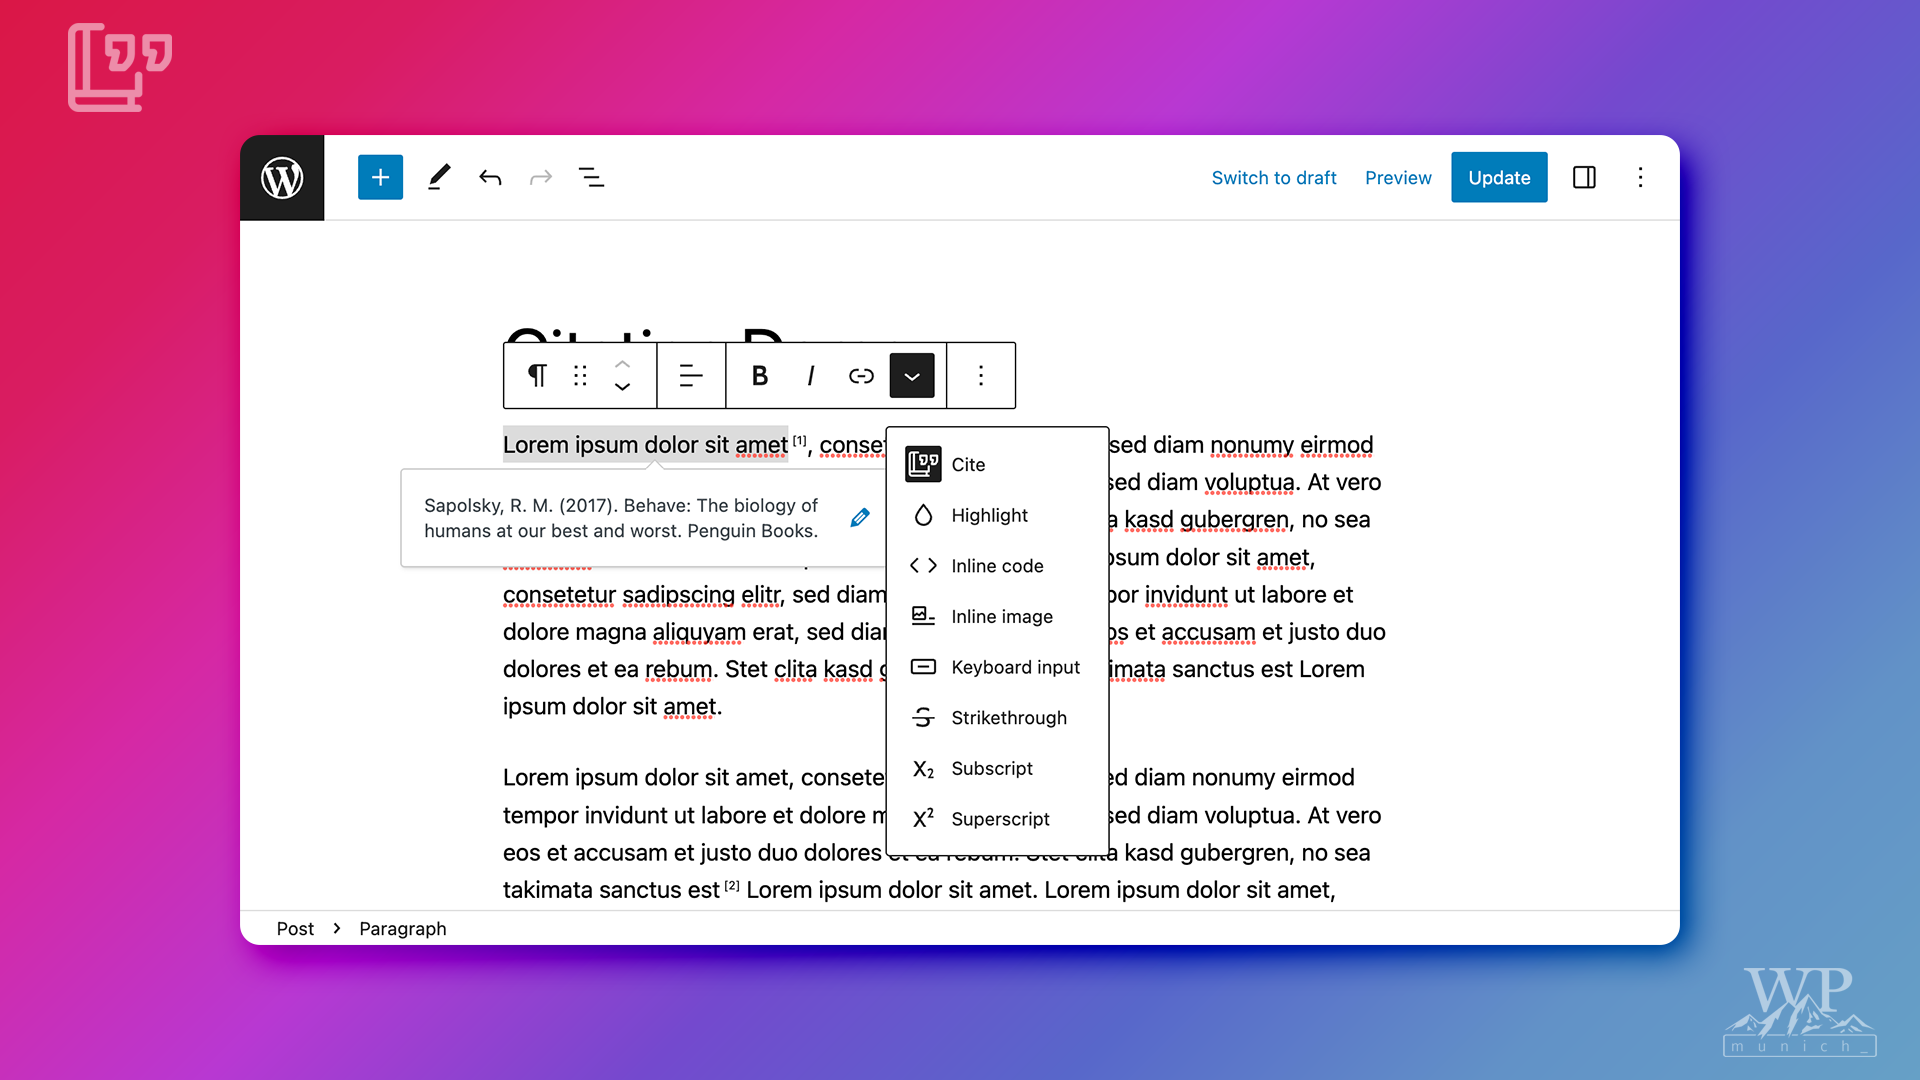Click the Cite icon in dropdown menu
This screenshot has height=1080, width=1920.
click(x=922, y=464)
